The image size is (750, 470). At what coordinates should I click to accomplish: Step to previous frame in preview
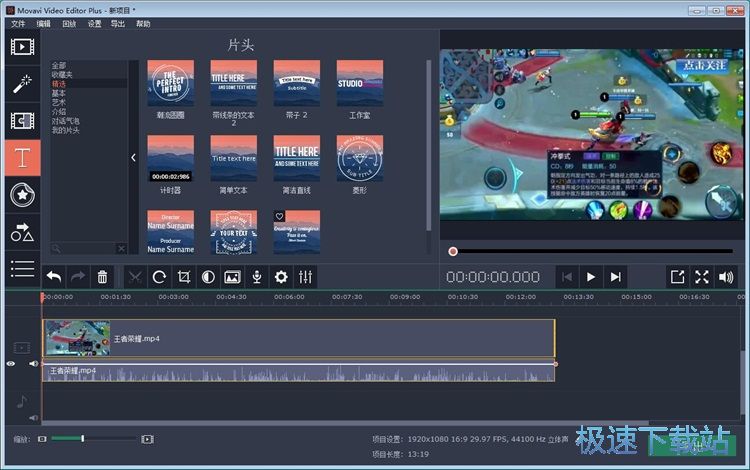point(567,277)
